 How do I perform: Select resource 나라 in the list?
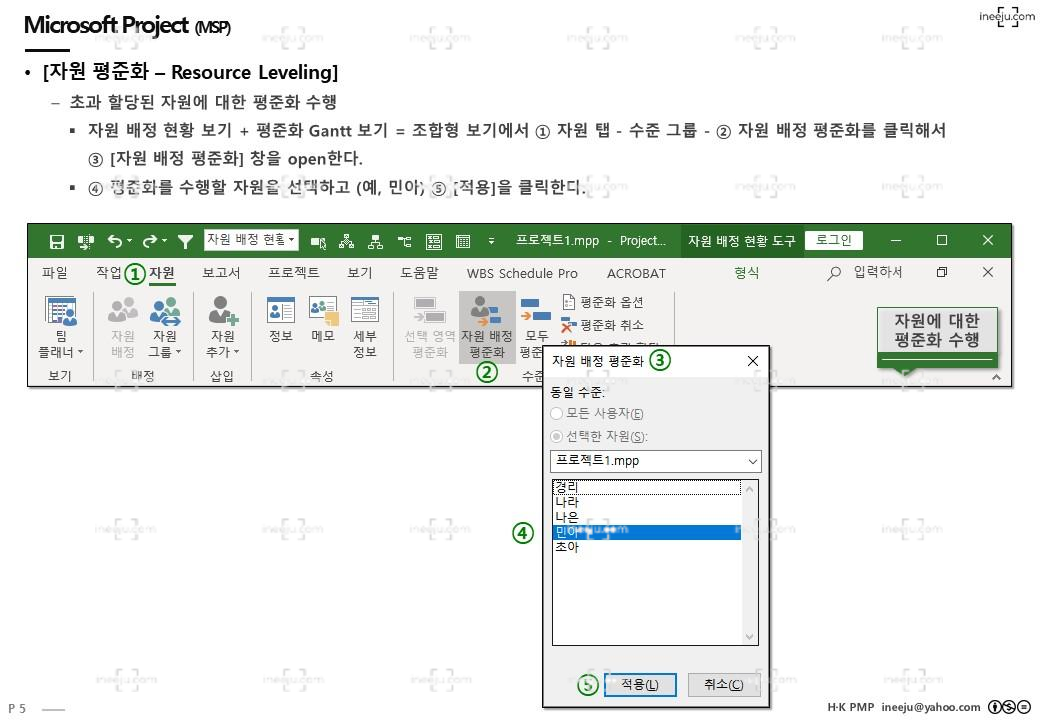click(647, 502)
